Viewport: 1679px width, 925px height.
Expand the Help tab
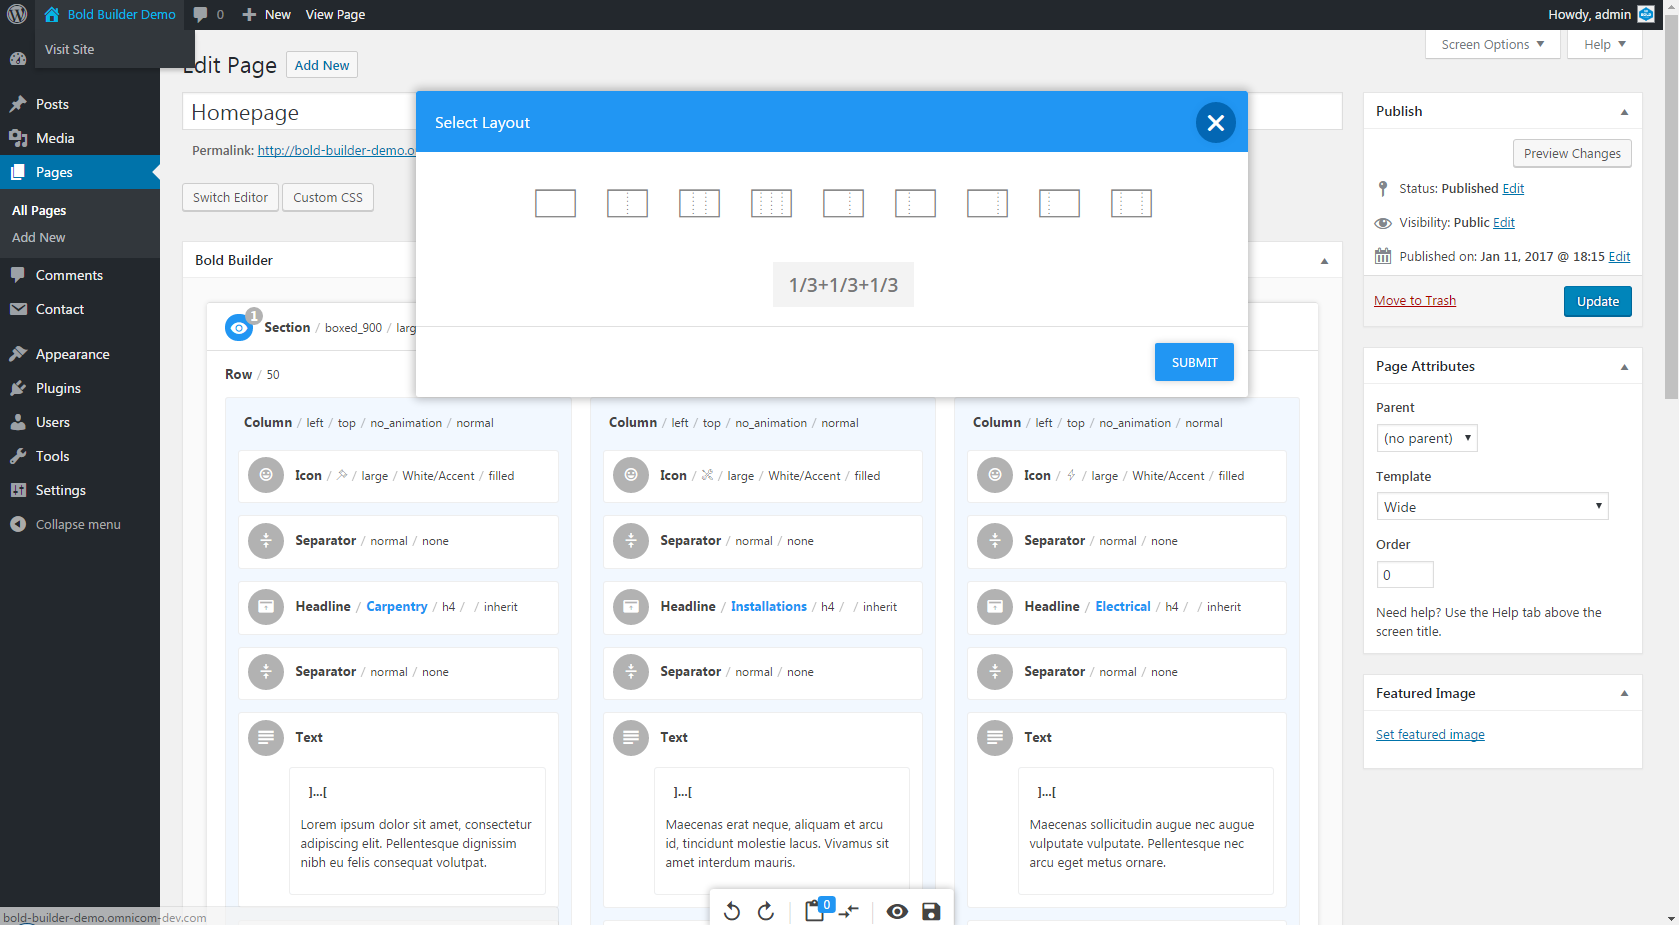(x=1604, y=44)
